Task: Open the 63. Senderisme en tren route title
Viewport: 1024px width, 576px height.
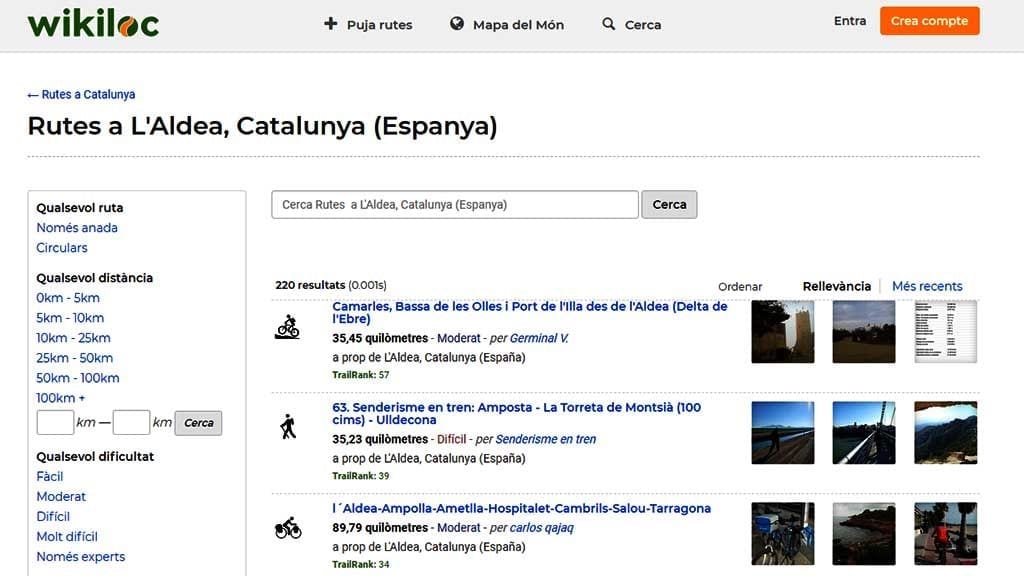Action: pos(517,413)
